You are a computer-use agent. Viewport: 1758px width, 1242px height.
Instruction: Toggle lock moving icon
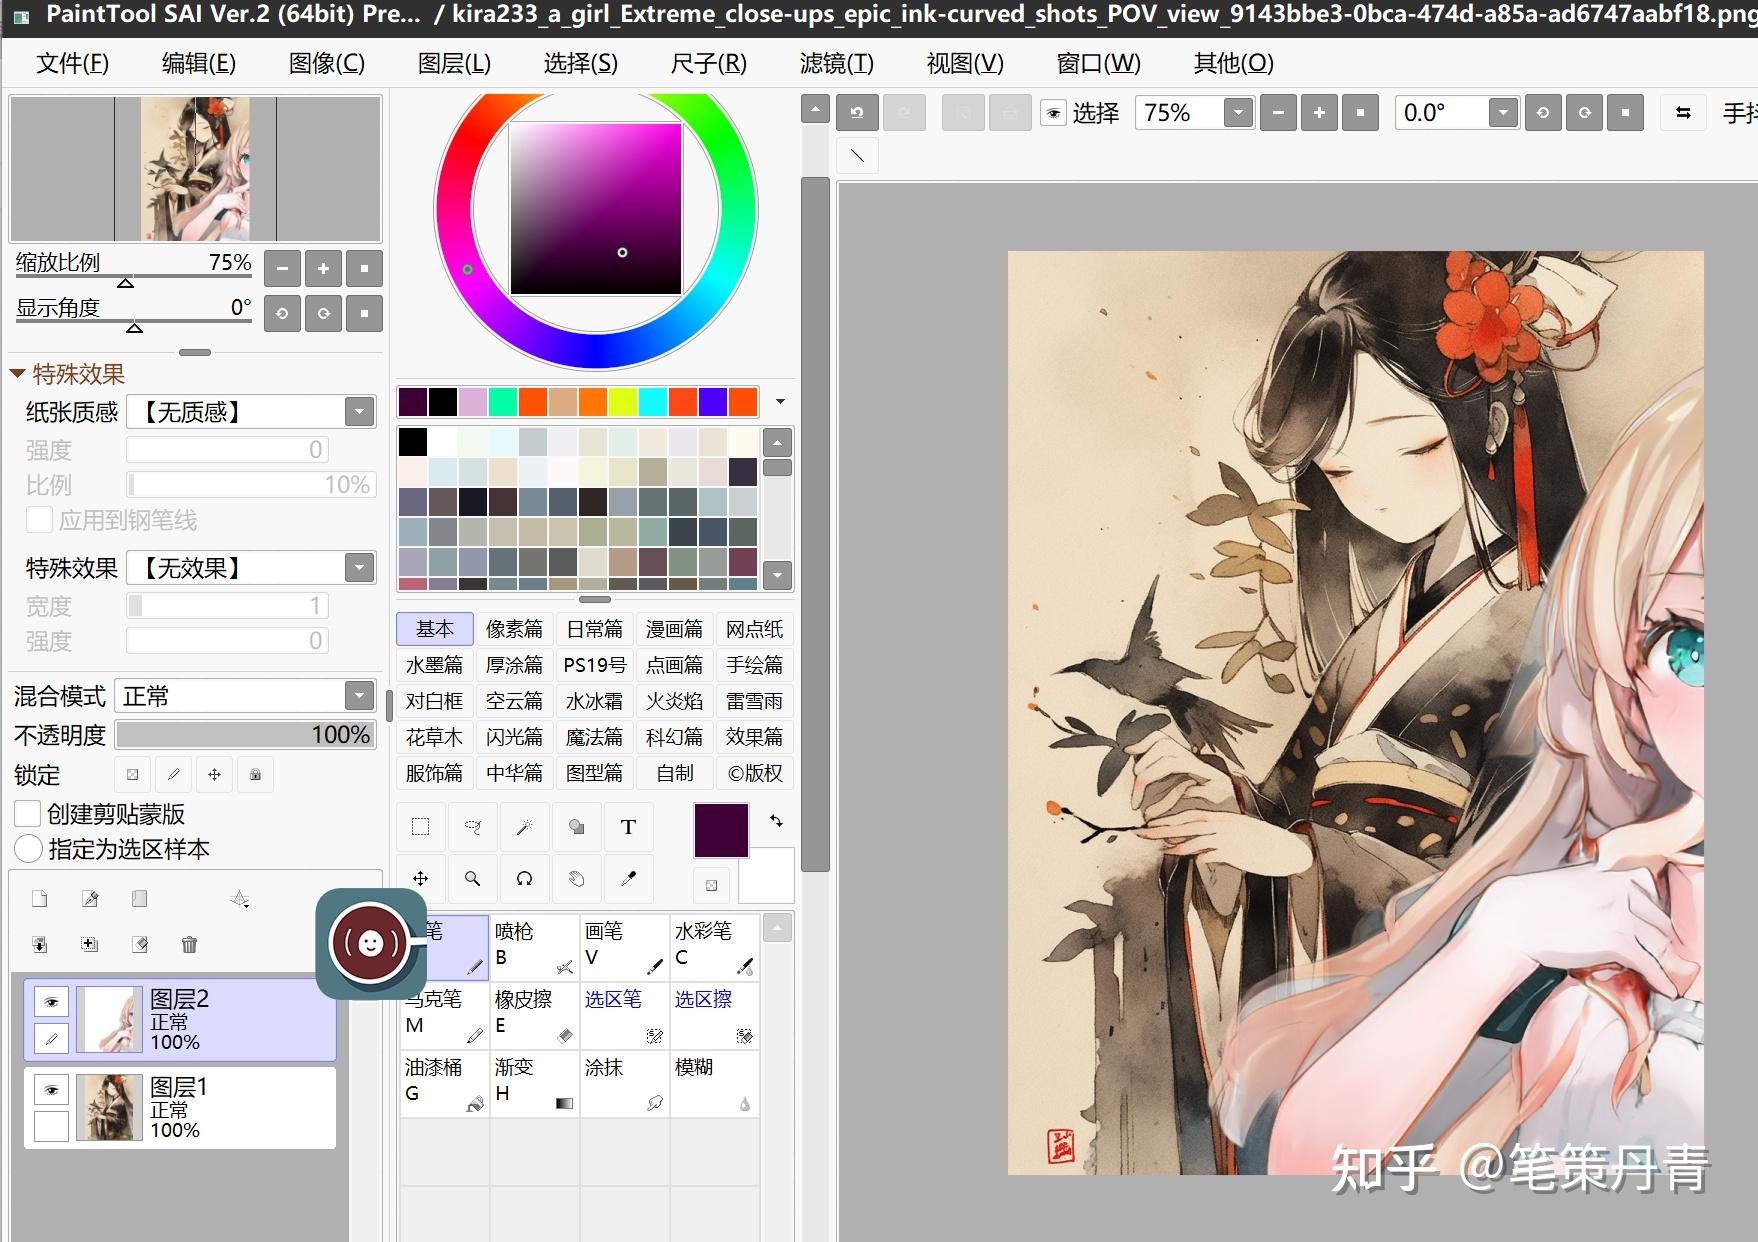click(x=214, y=774)
